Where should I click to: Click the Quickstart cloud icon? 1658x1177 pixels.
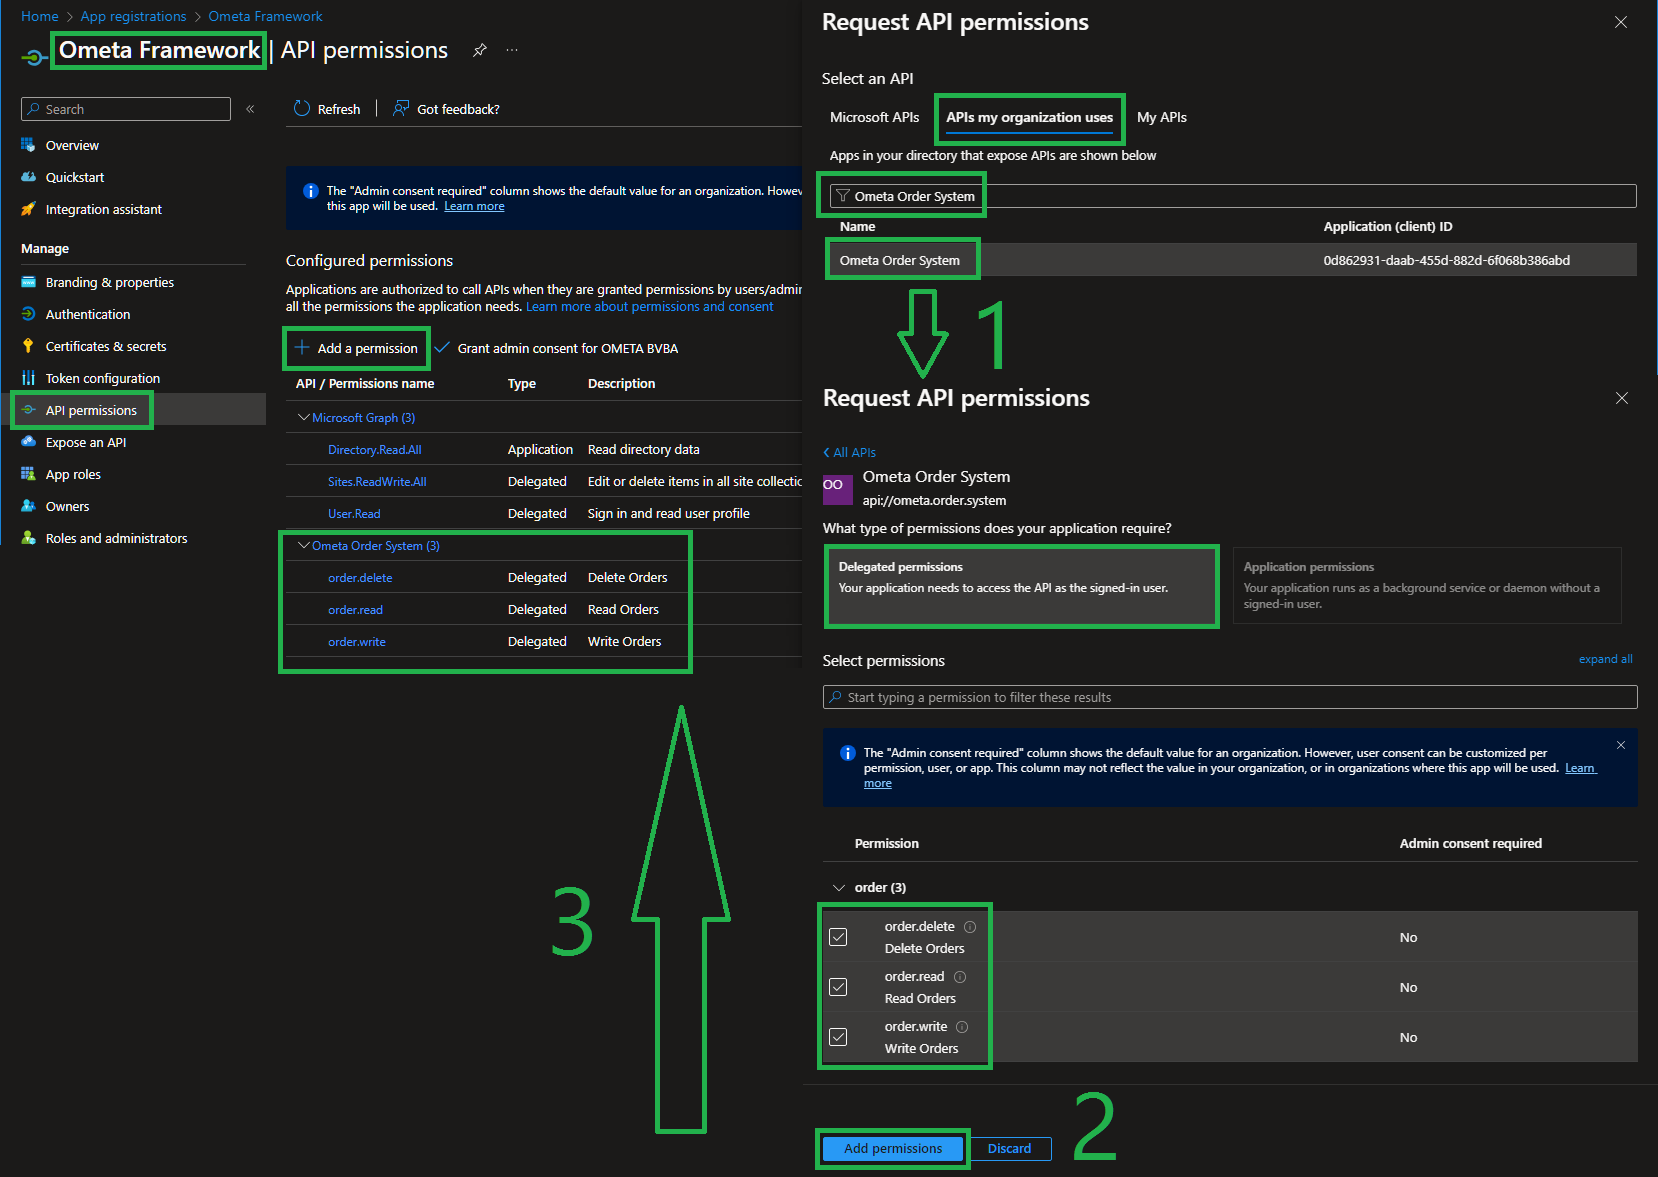[28, 177]
